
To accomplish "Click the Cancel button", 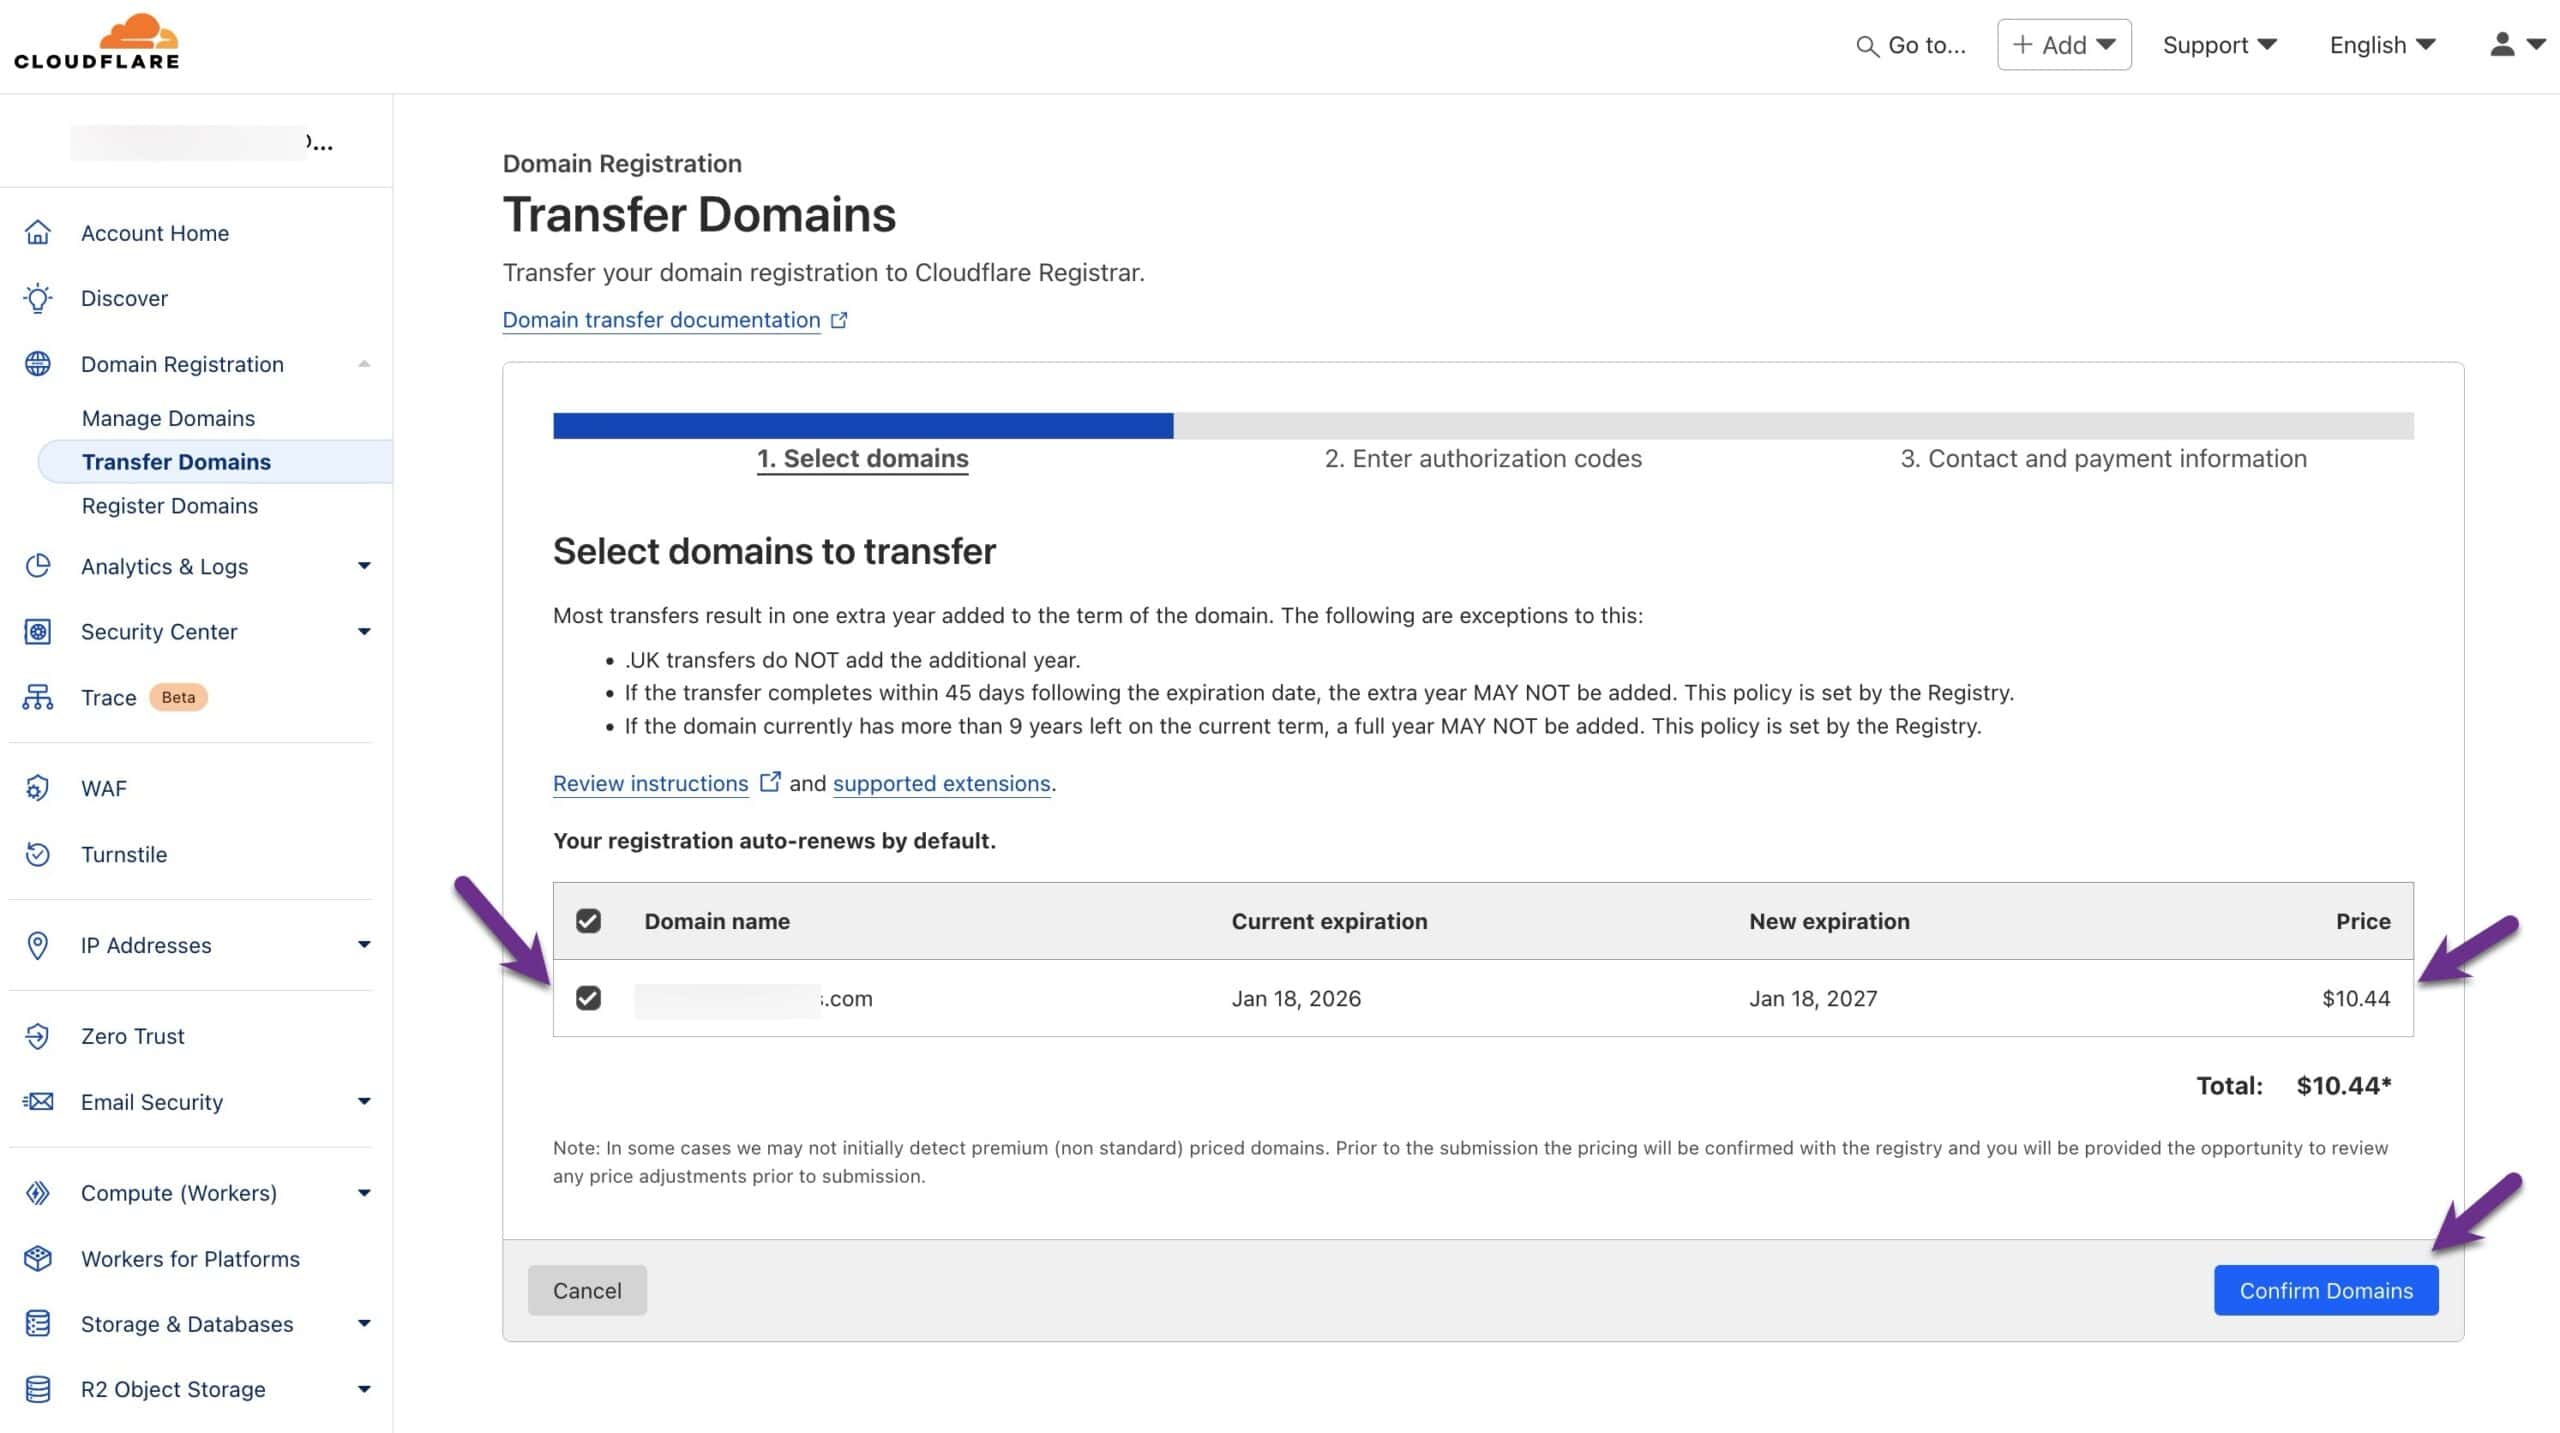I will 587,1290.
